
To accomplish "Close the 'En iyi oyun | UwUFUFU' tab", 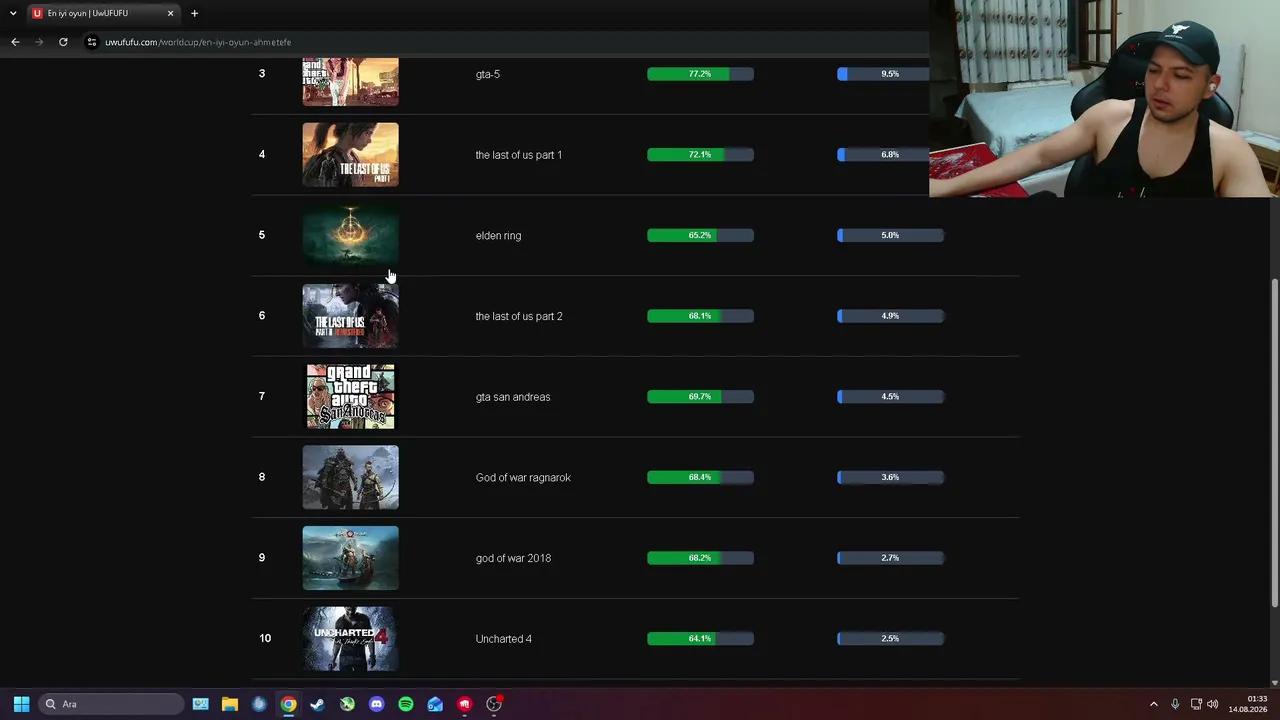I will pyautogui.click(x=170, y=13).
